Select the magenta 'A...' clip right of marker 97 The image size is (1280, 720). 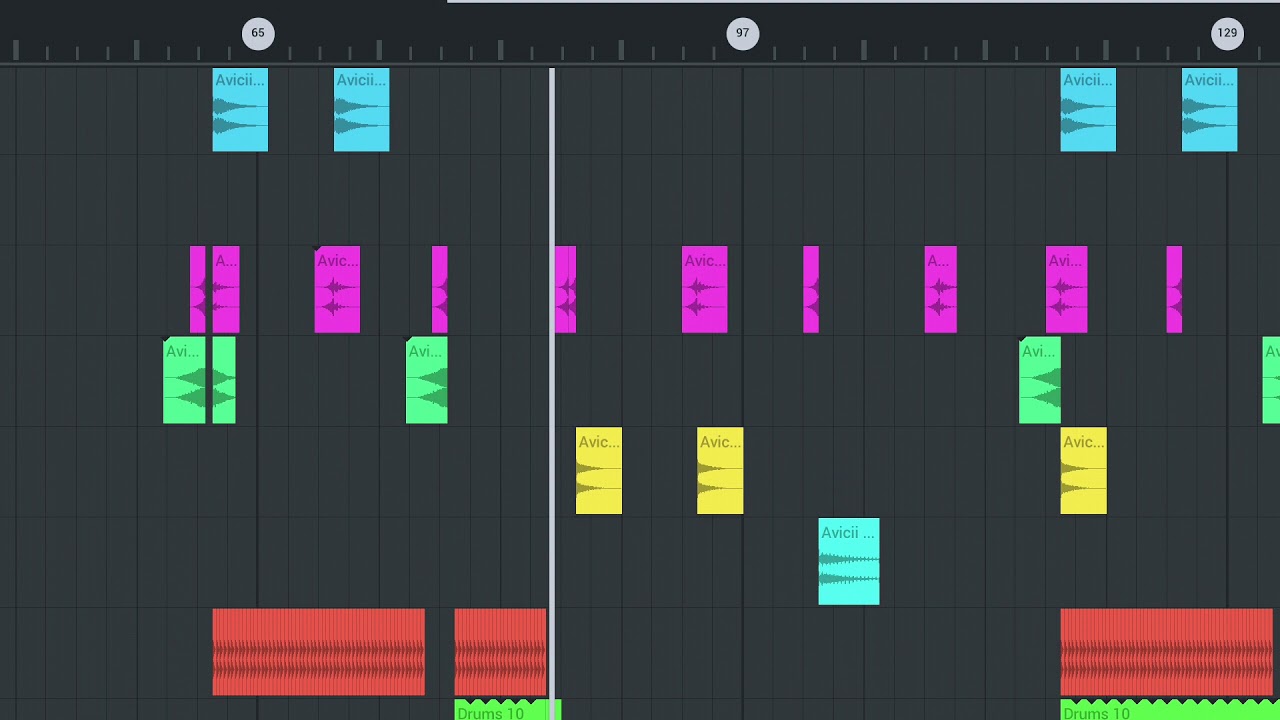(x=941, y=289)
